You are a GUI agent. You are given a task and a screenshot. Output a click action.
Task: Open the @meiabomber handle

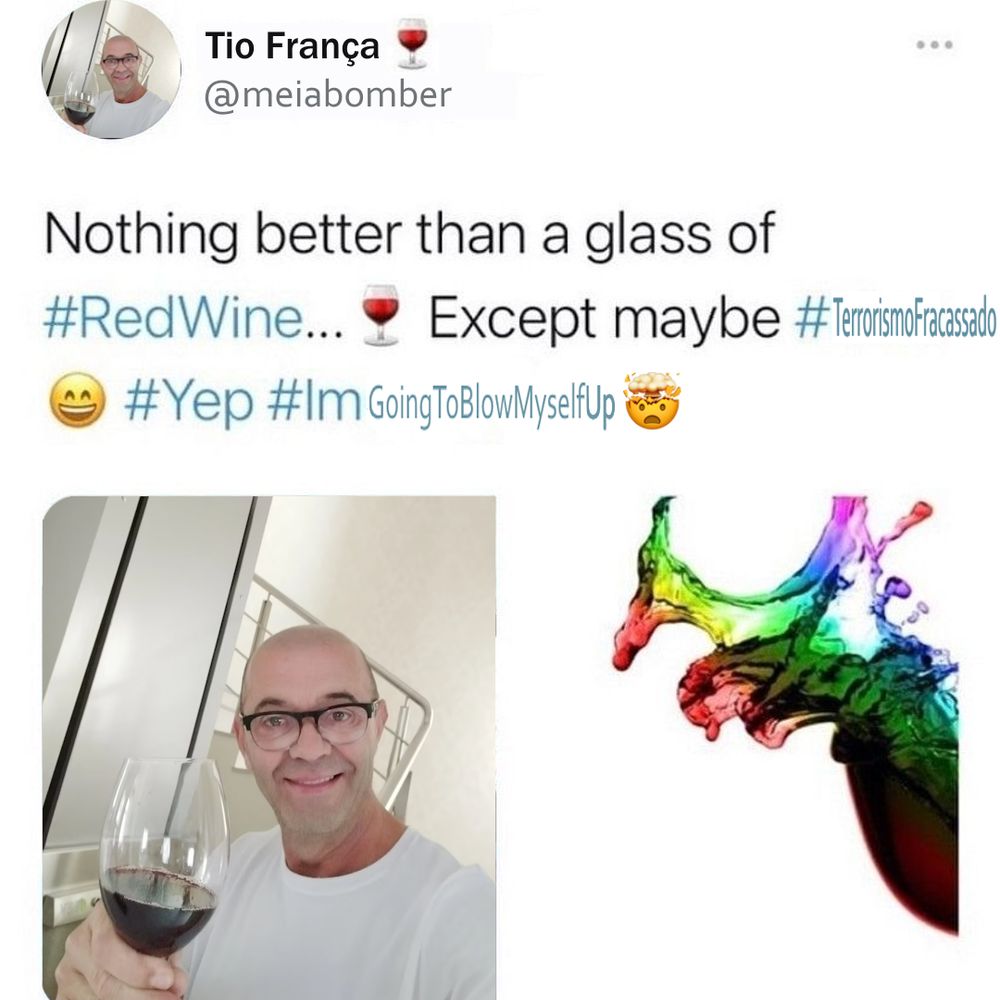[328, 95]
